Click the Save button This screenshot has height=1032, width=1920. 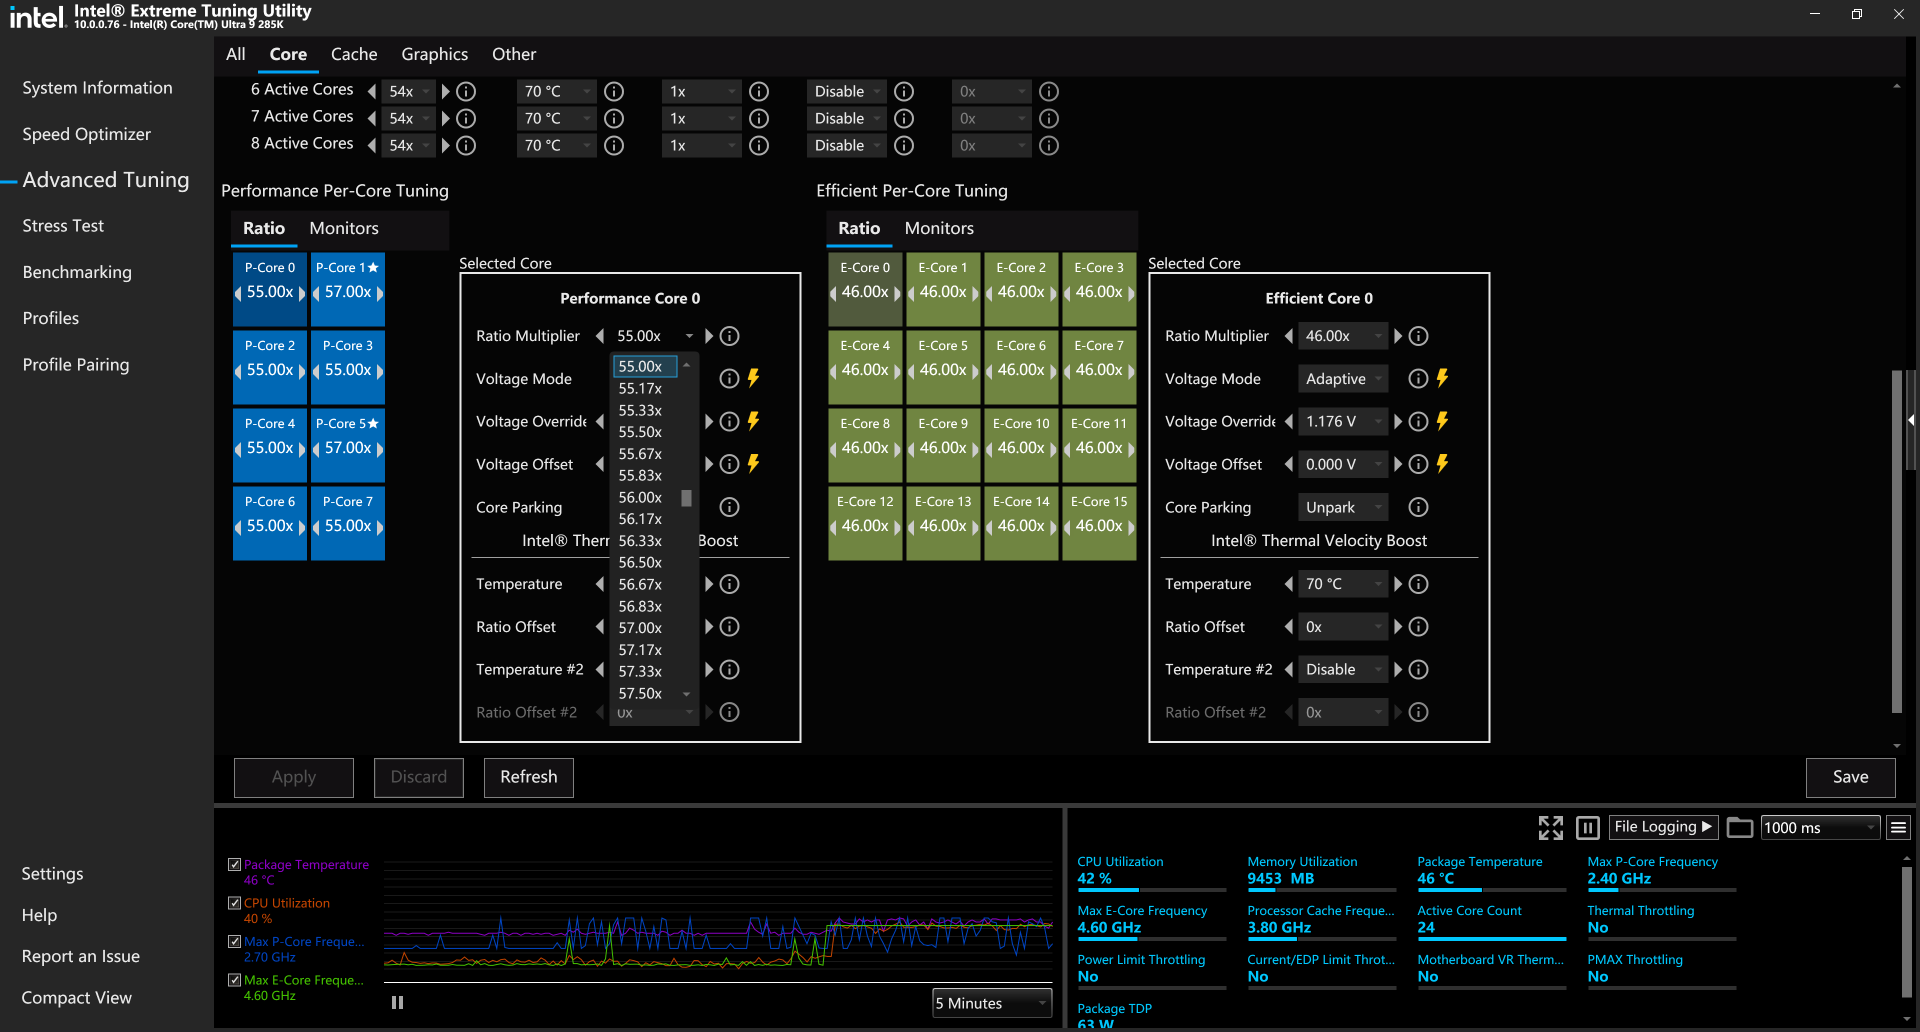[x=1849, y=777]
